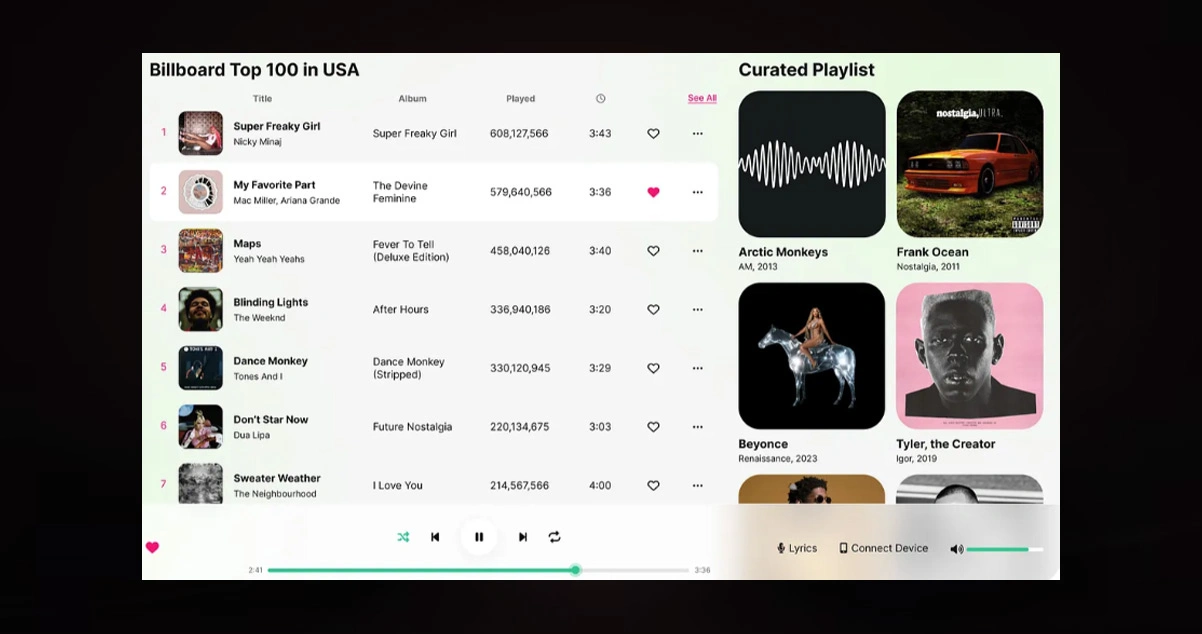This screenshot has height=634, width=1202.
Task: Seek on the song progress bar
Action: pos(478,570)
